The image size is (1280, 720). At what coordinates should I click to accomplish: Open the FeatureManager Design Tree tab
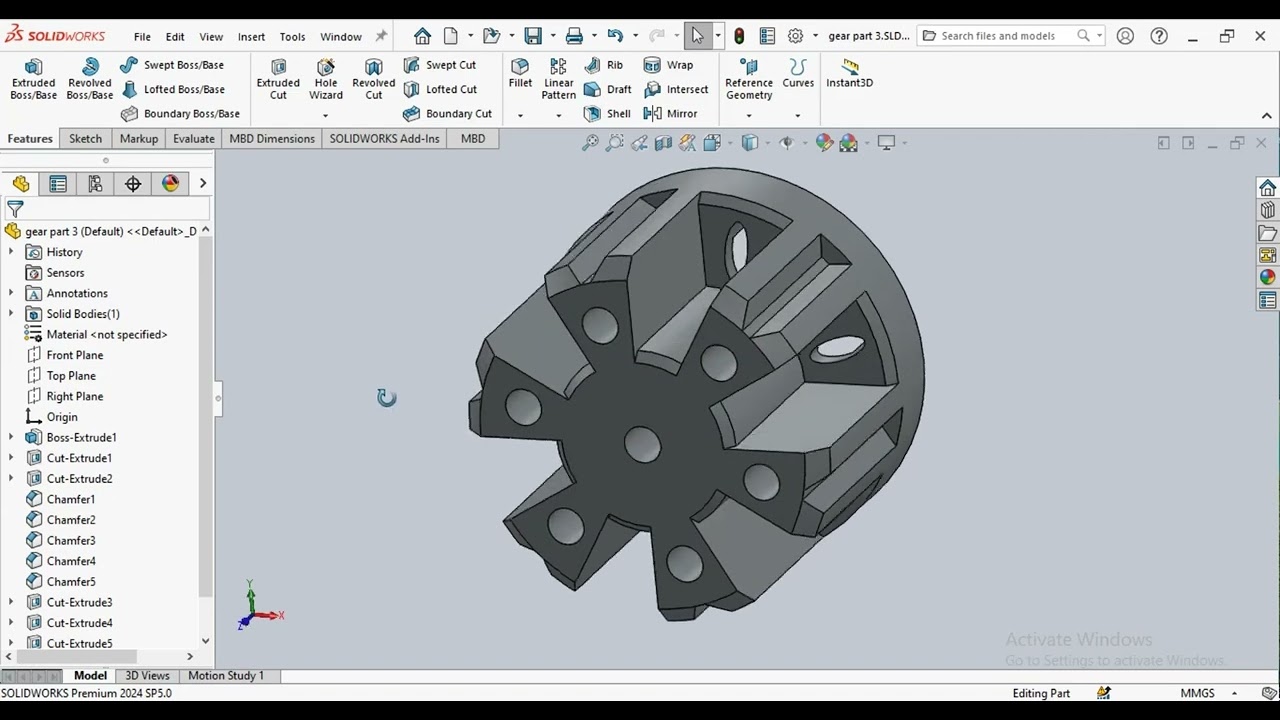click(x=21, y=183)
